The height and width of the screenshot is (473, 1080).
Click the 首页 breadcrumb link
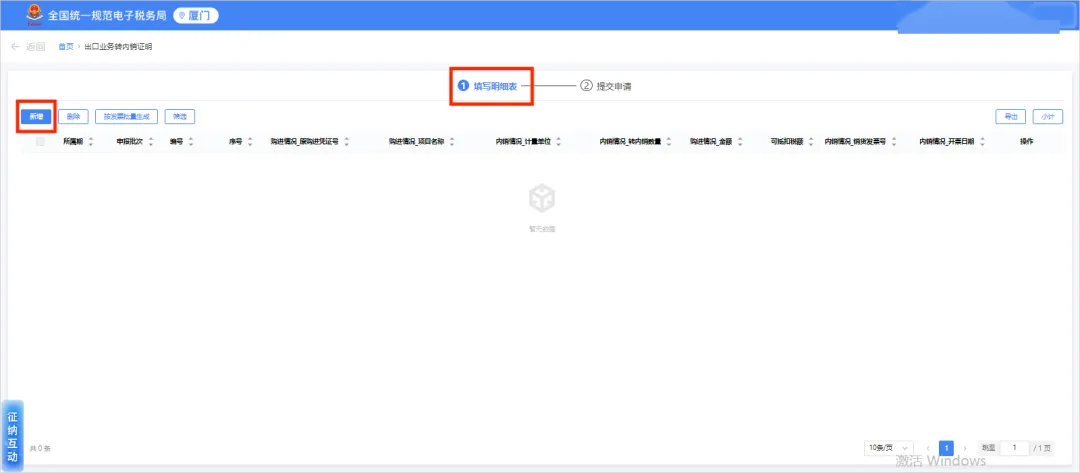coord(65,47)
